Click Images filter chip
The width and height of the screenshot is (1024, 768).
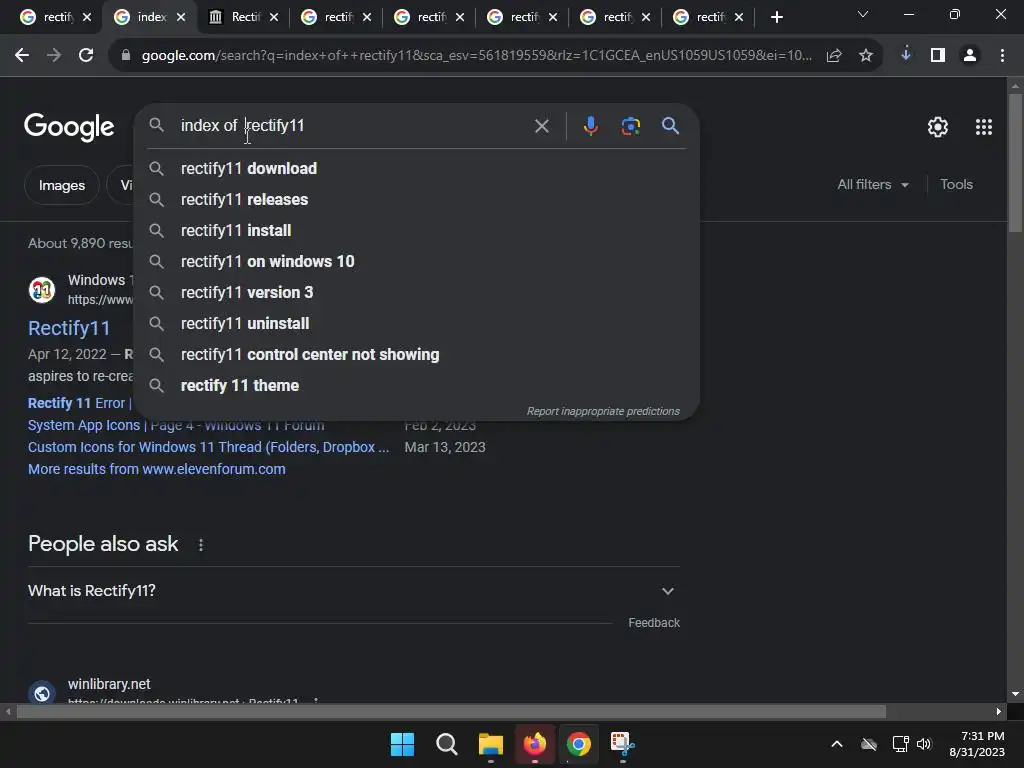61,185
